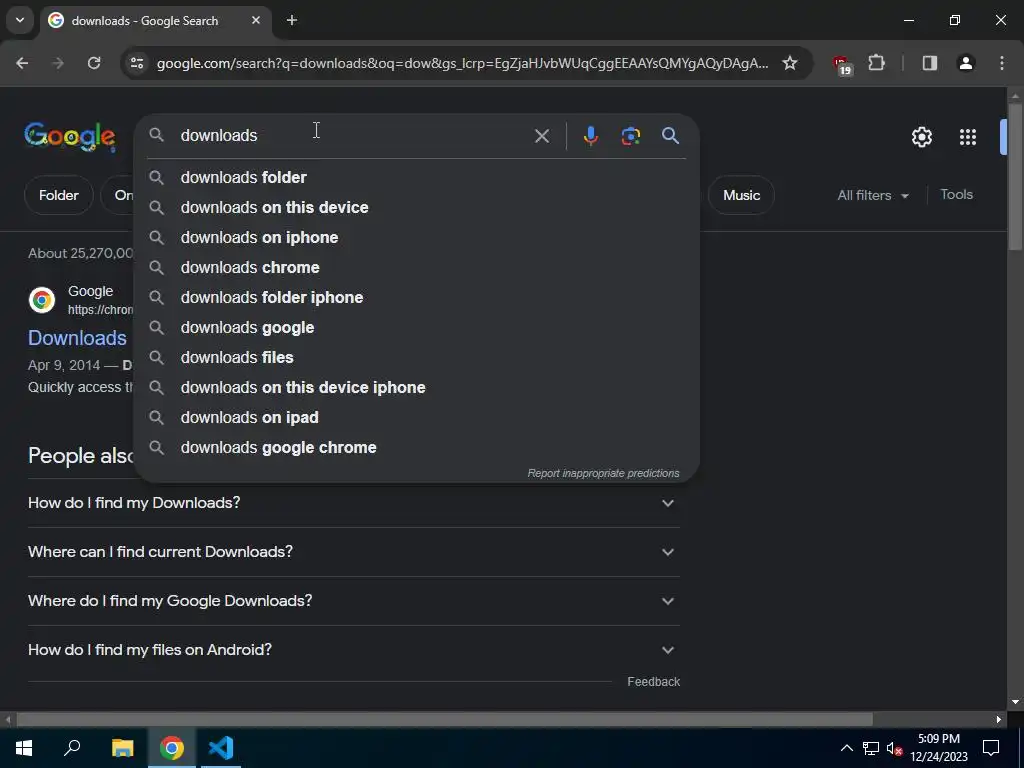Click the vertical scrollbar thumb
This screenshot has height=768, width=1024.
click(1015, 176)
